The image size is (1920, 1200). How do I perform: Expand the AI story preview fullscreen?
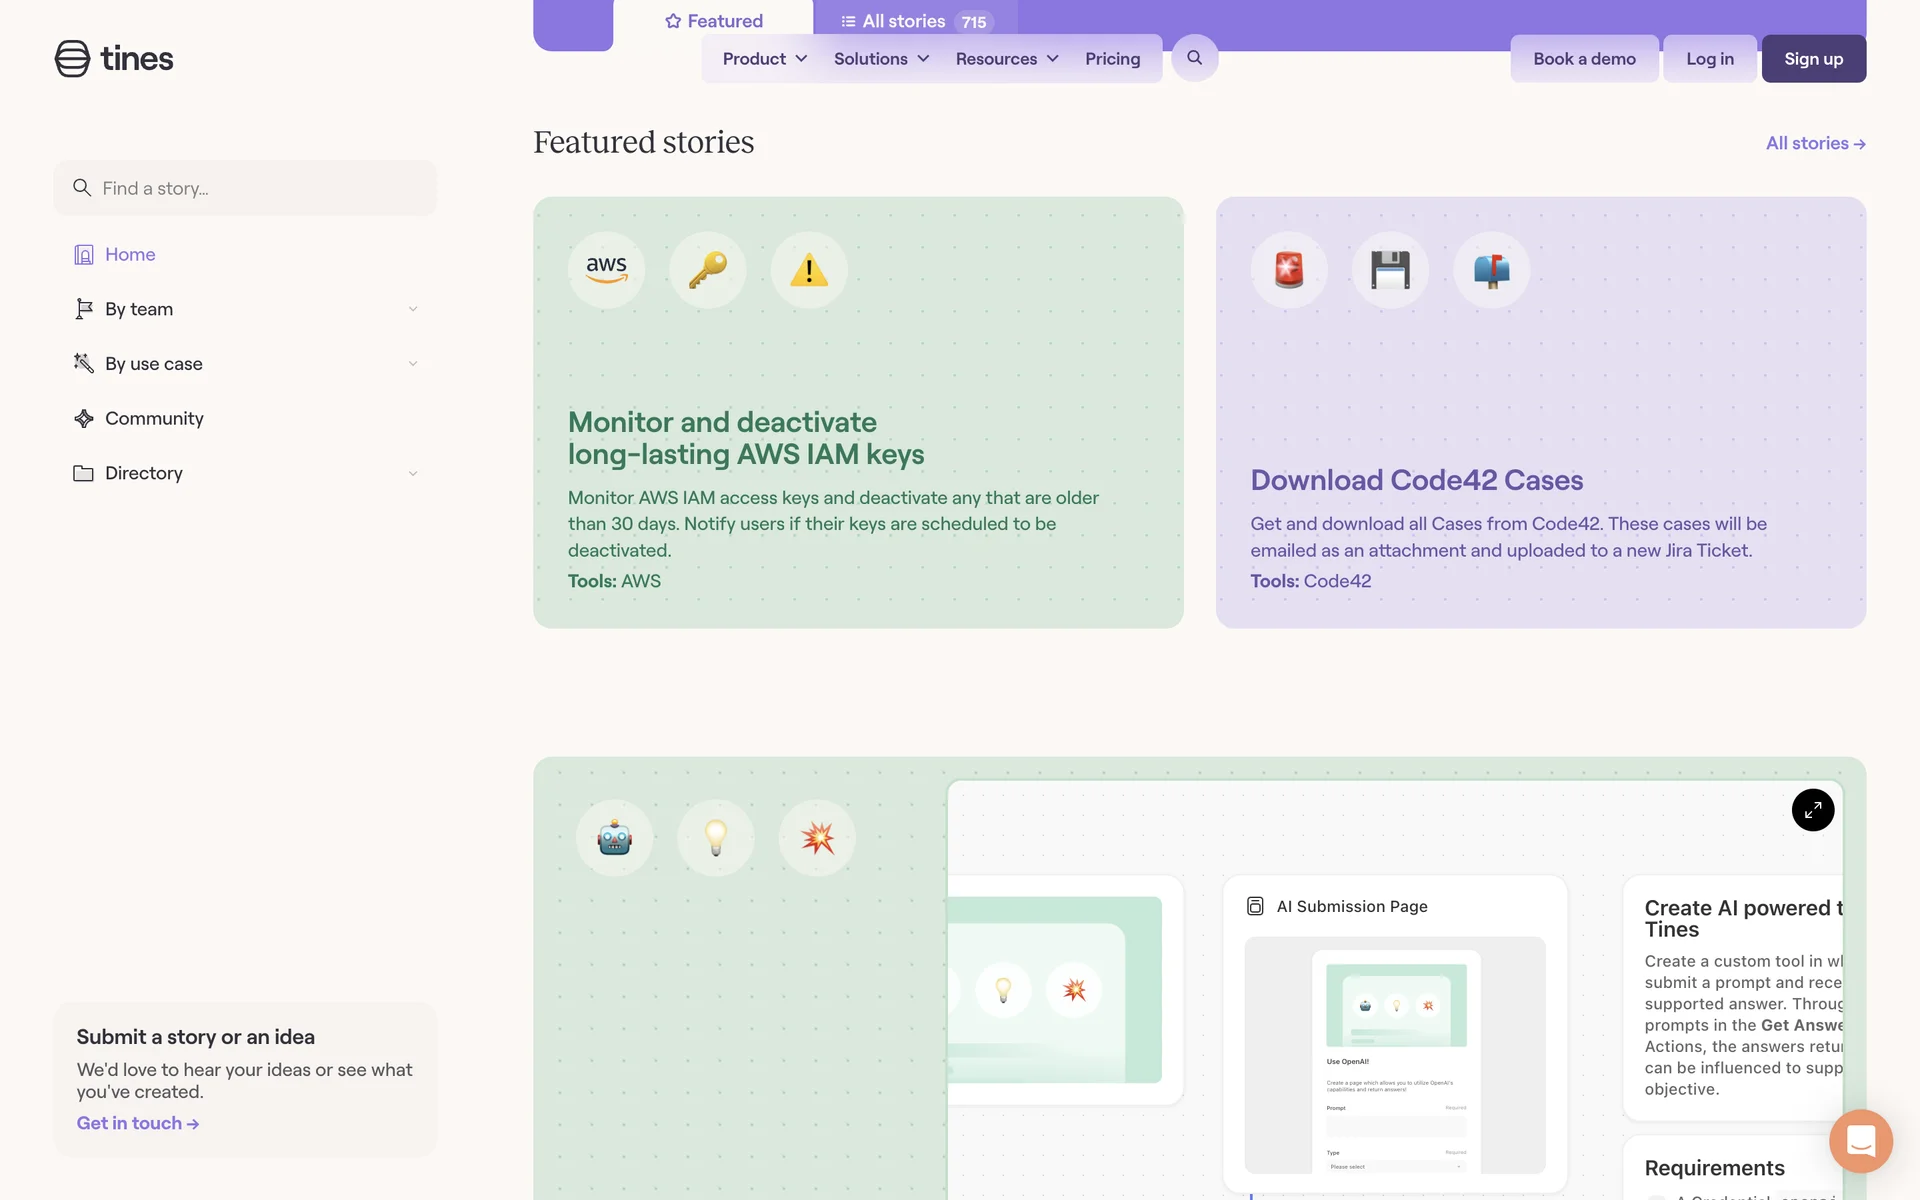(1812, 810)
